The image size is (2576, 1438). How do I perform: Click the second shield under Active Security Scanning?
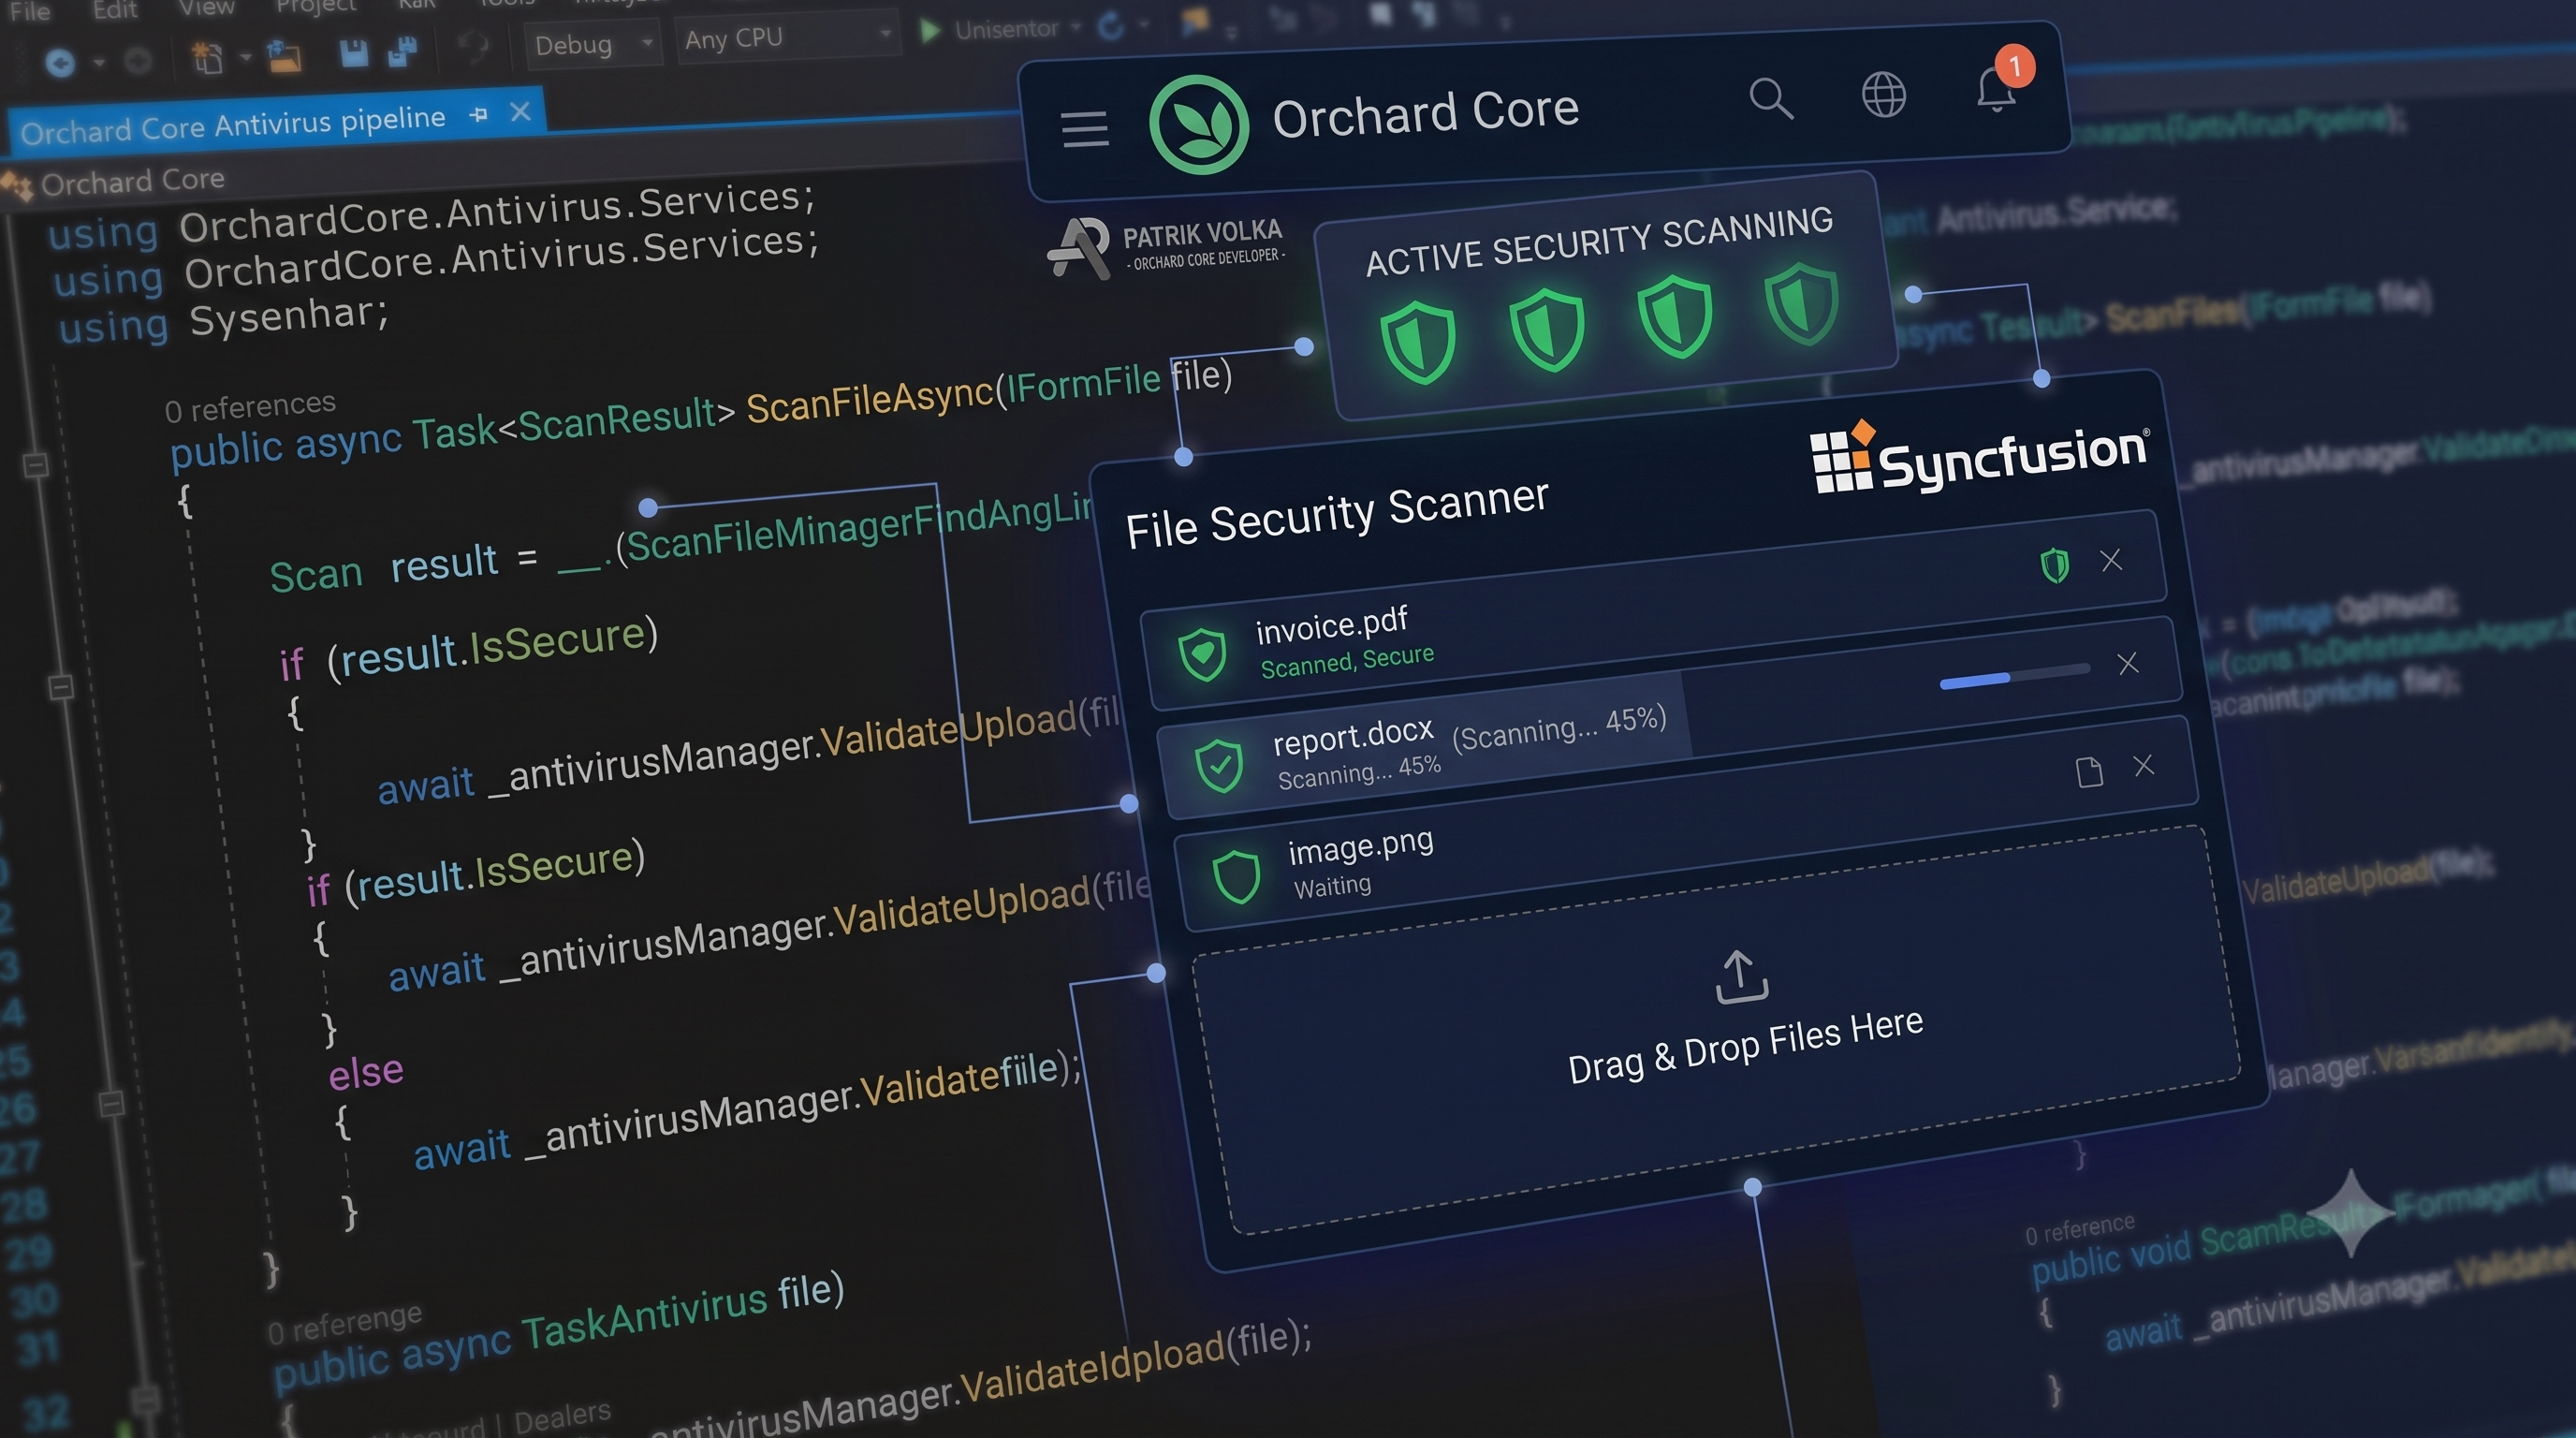(1547, 329)
